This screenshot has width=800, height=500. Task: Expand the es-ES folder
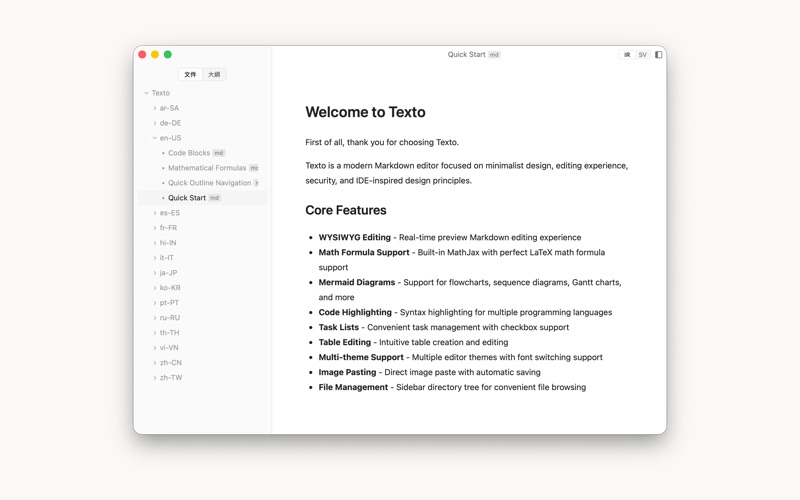[155, 213]
